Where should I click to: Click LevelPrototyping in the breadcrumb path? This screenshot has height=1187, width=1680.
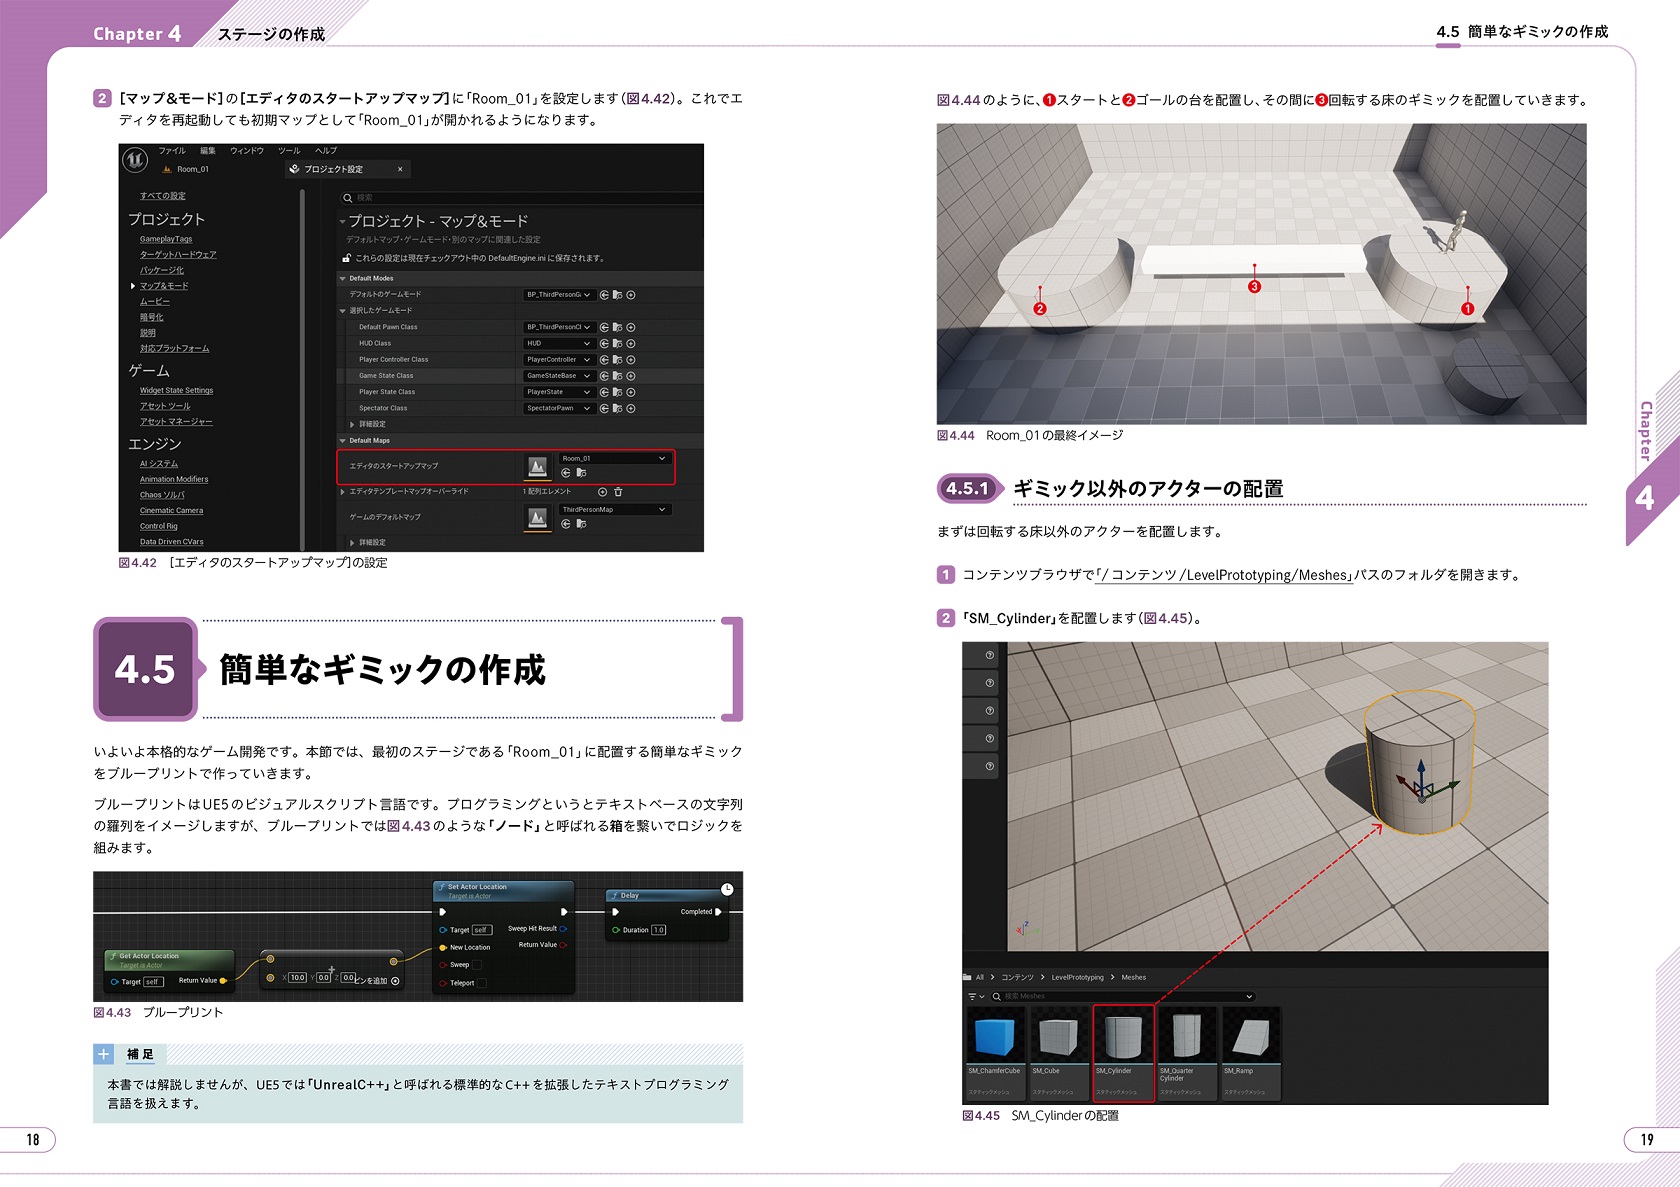tap(1077, 978)
